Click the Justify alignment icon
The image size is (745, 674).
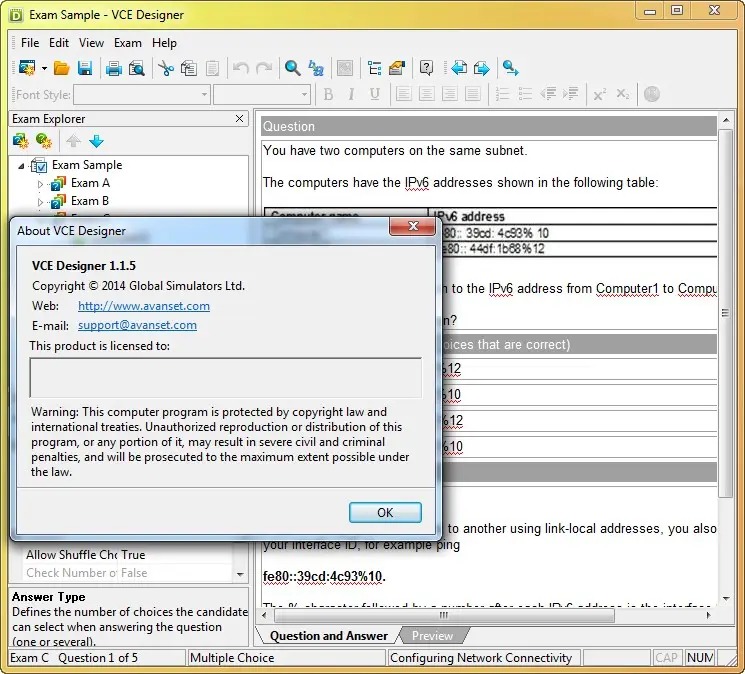coord(472,94)
